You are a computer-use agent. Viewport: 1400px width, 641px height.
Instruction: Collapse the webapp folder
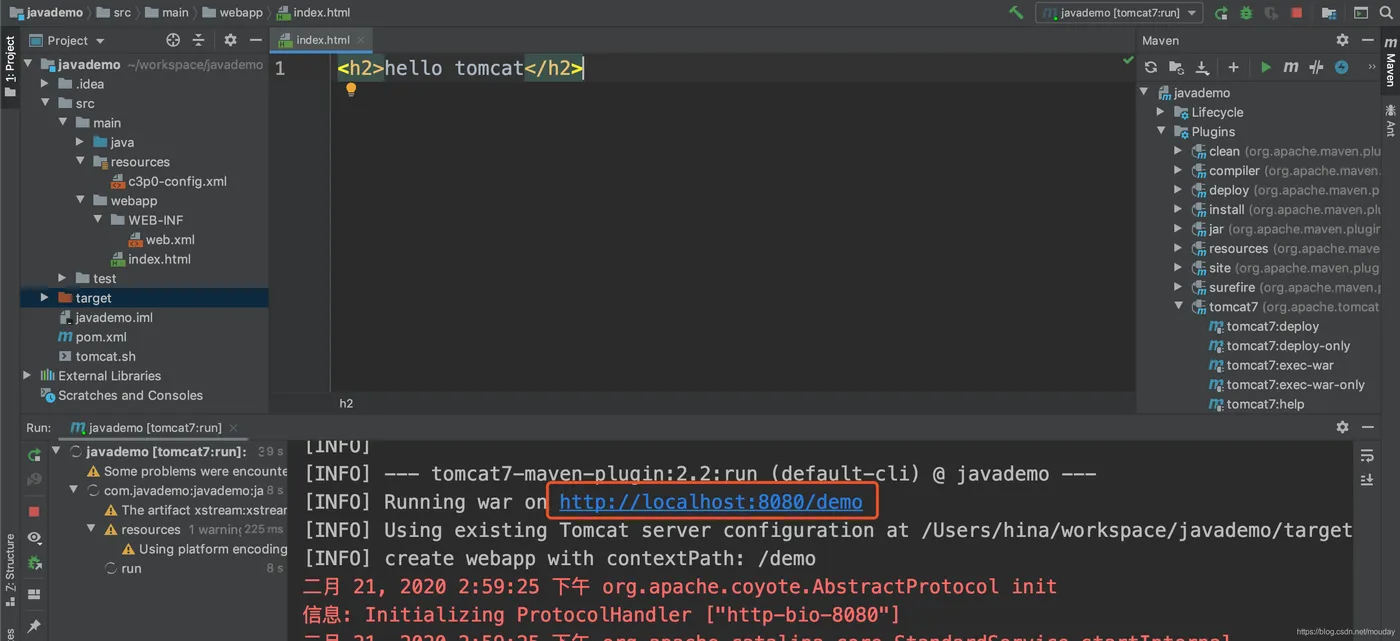(x=80, y=201)
